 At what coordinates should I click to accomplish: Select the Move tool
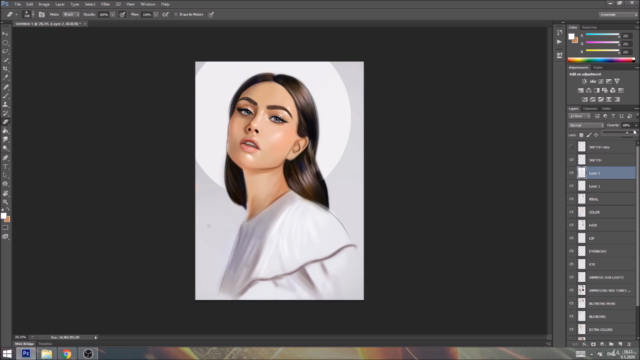[5, 34]
